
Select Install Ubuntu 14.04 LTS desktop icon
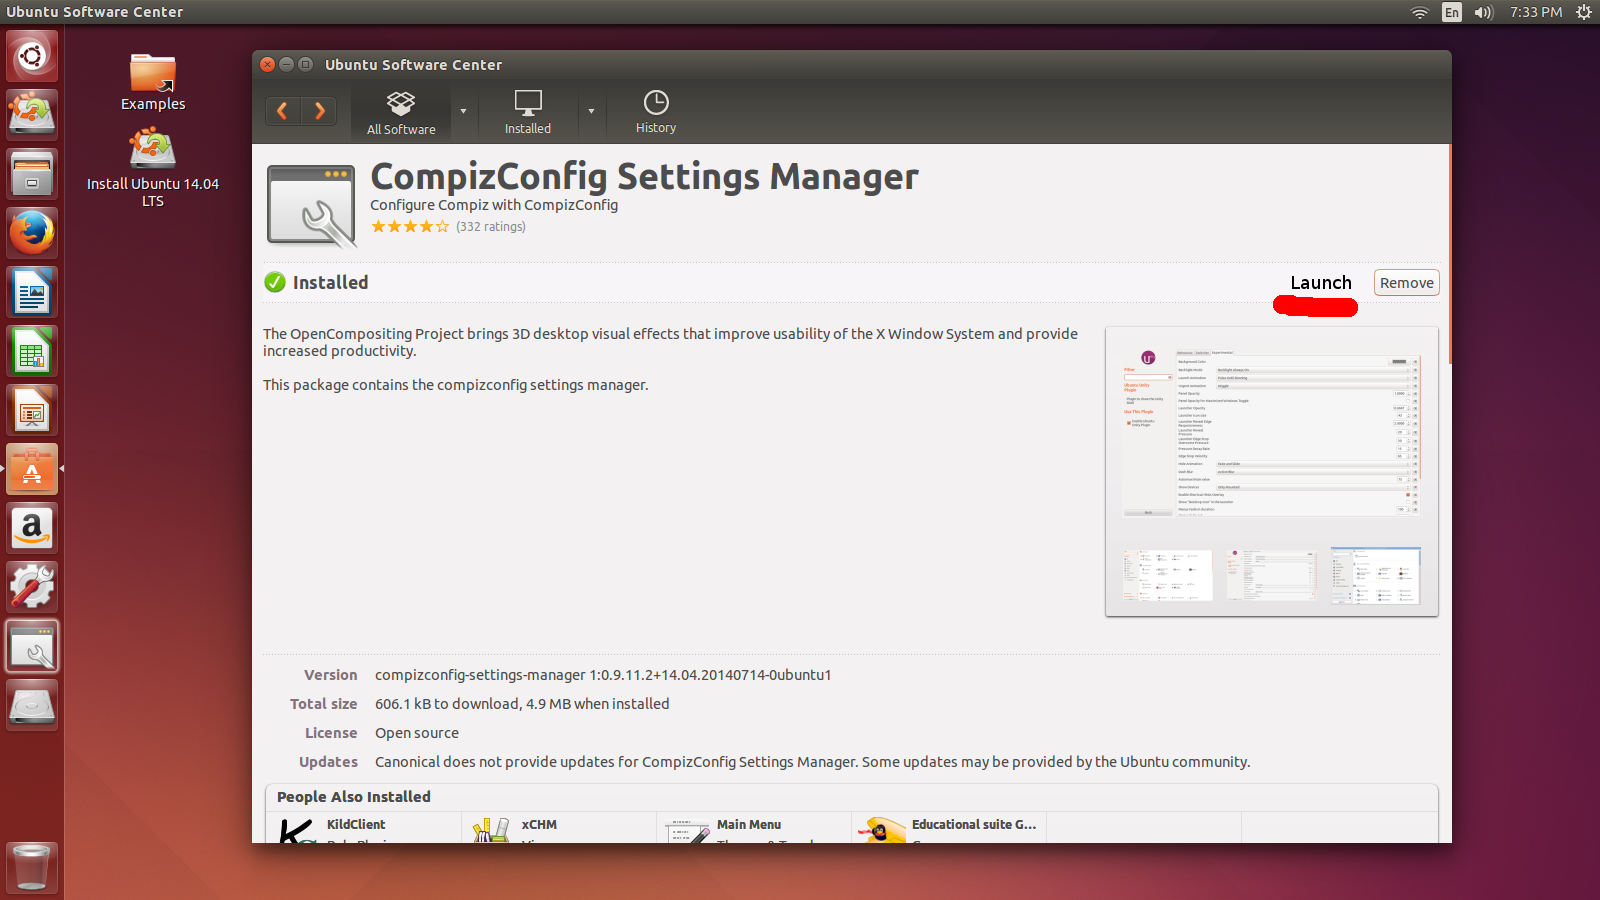(153, 168)
